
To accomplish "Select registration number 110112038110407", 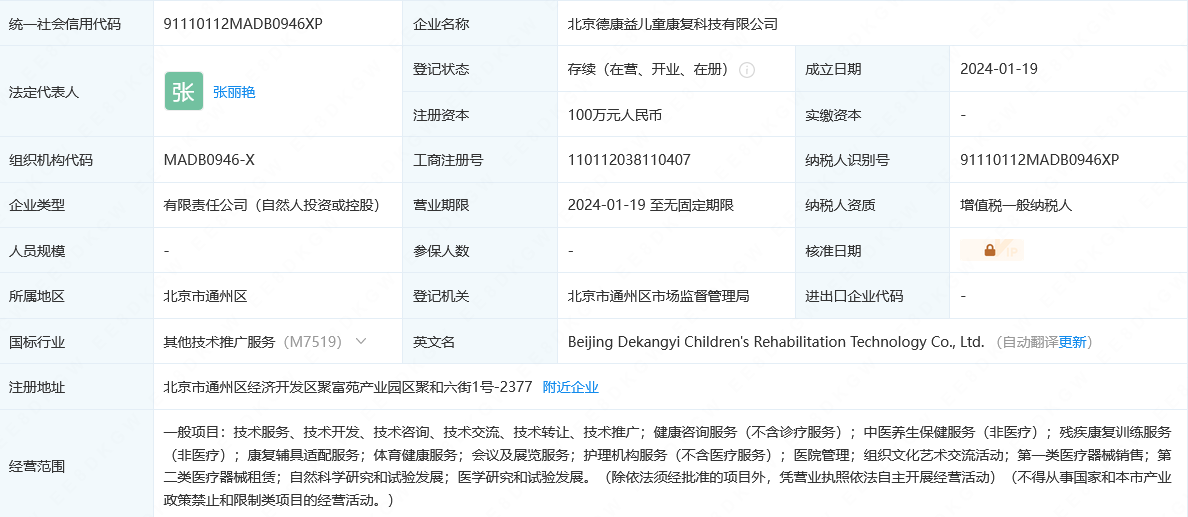I will (629, 160).
